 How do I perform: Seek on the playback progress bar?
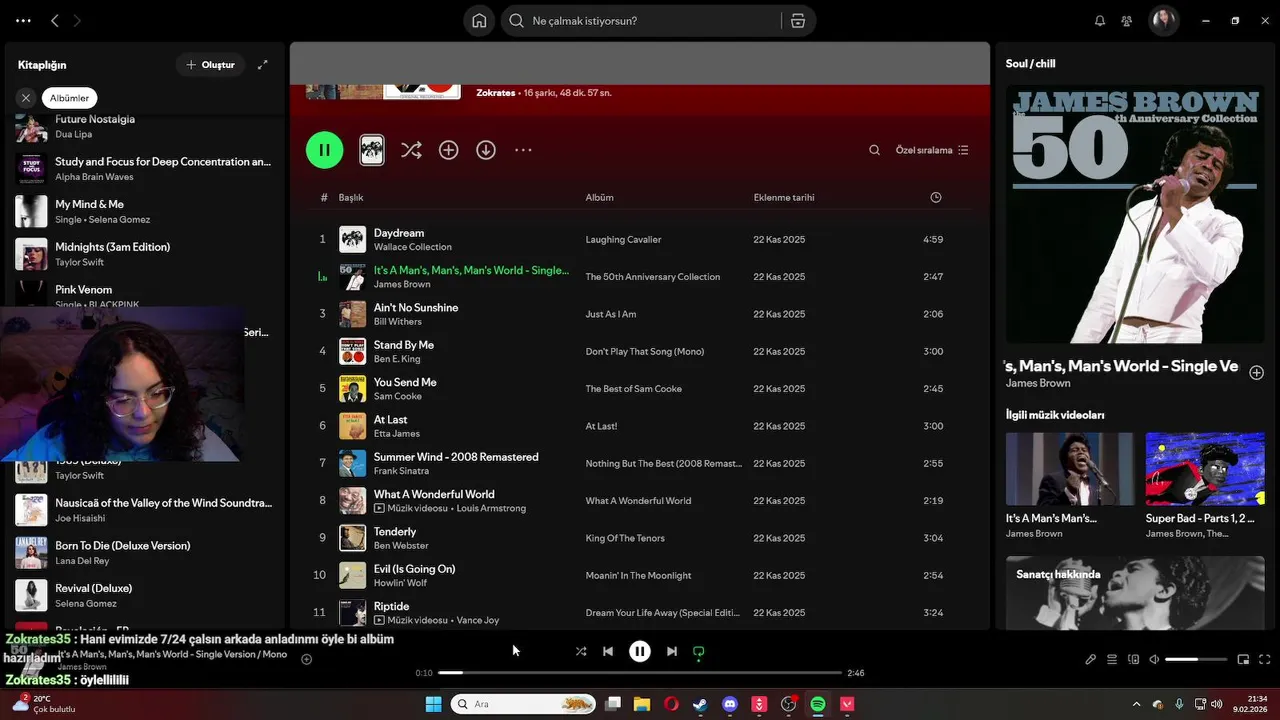640,673
